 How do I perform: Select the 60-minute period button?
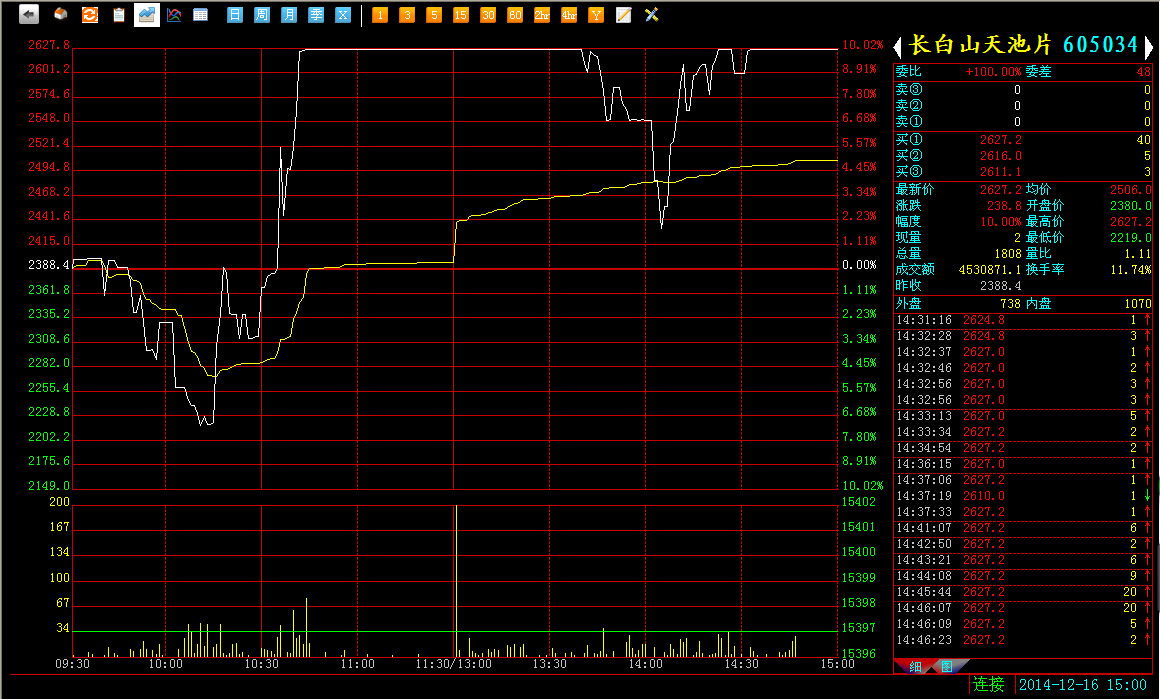point(515,15)
